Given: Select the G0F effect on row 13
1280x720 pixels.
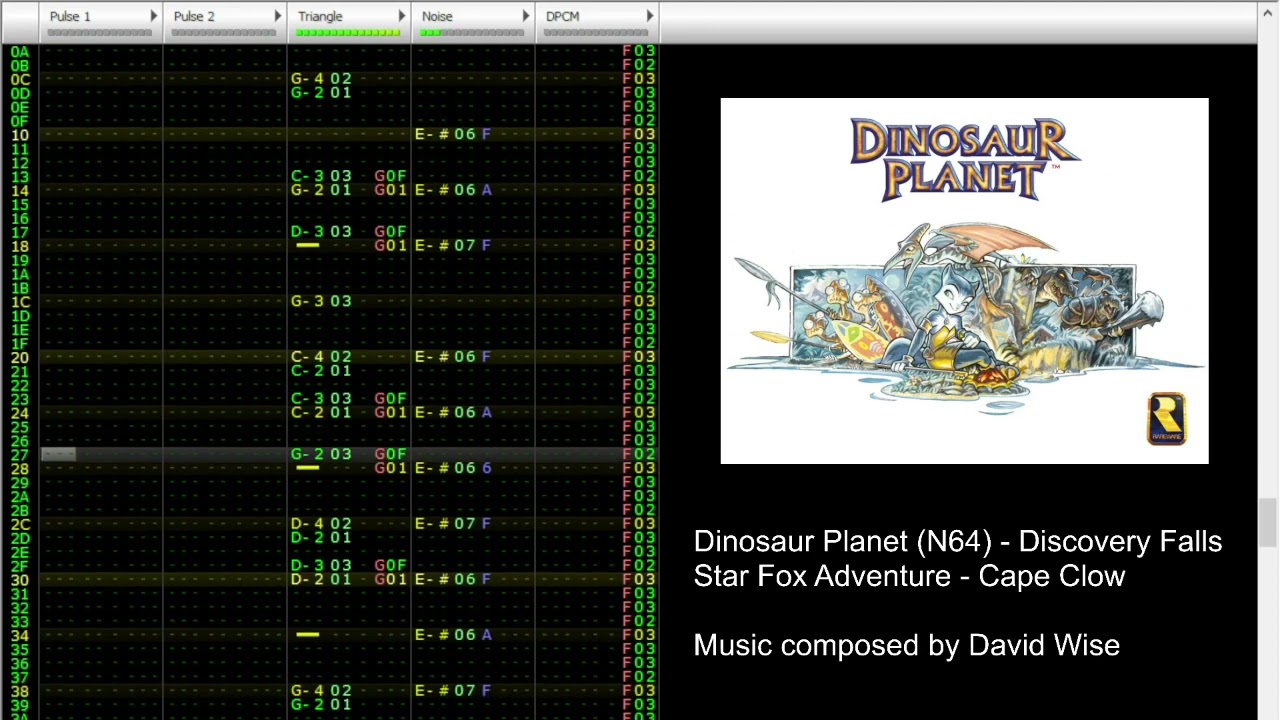Looking at the screenshot, I should click(x=390, y=176).
